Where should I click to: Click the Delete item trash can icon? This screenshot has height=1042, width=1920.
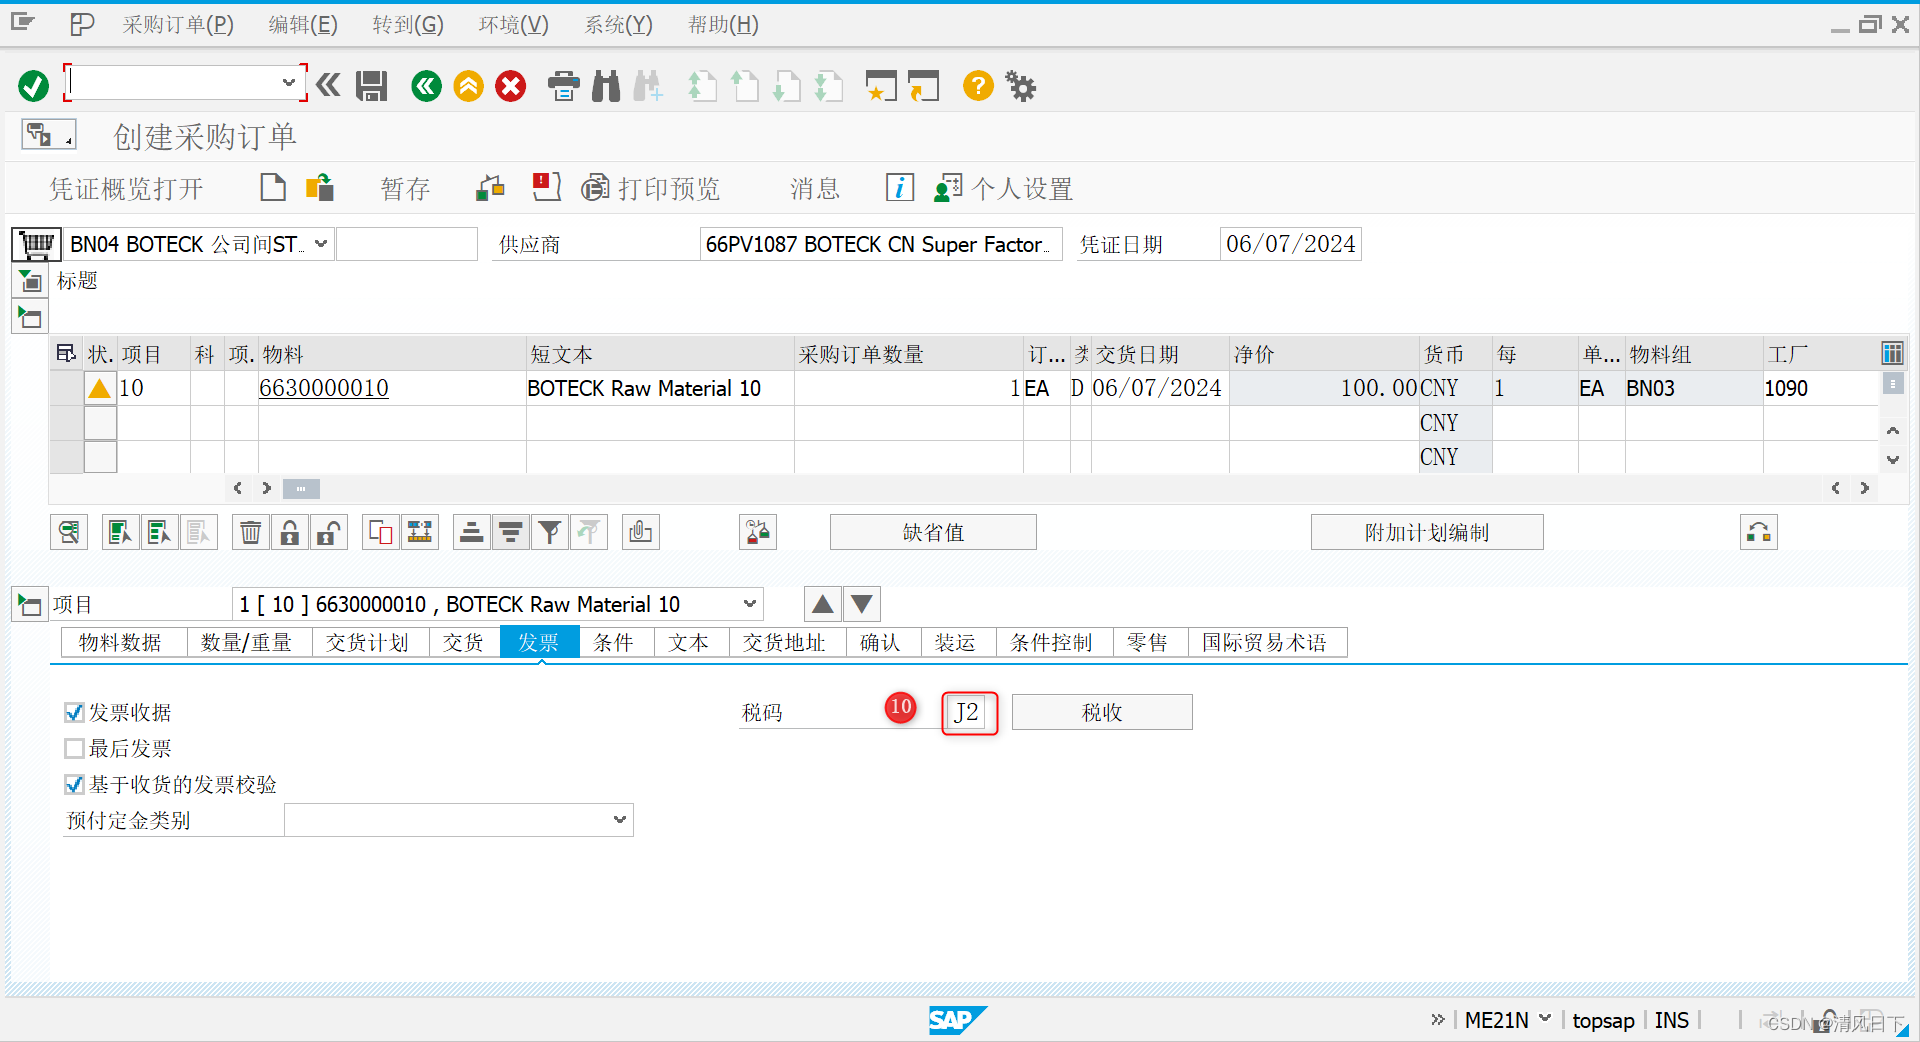(x=250, y=532)
